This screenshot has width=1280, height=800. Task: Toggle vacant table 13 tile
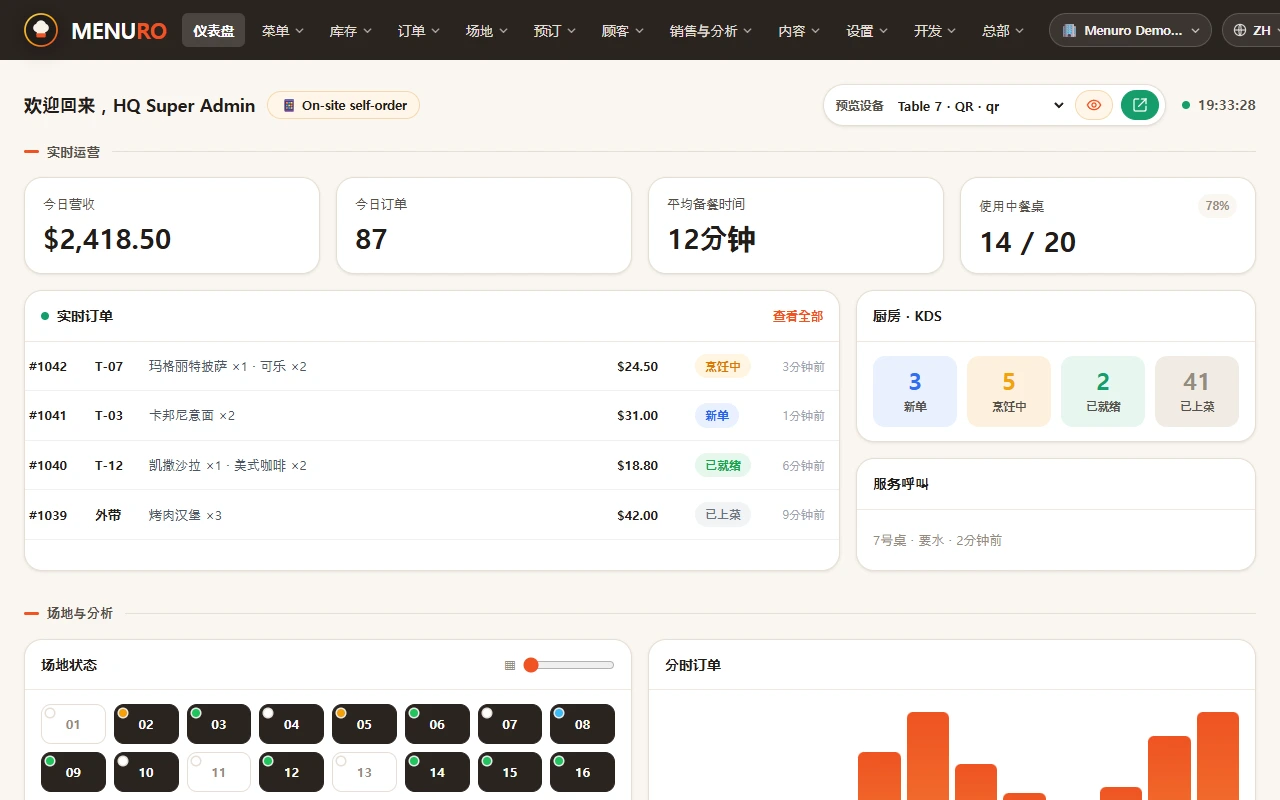[364, 772]
